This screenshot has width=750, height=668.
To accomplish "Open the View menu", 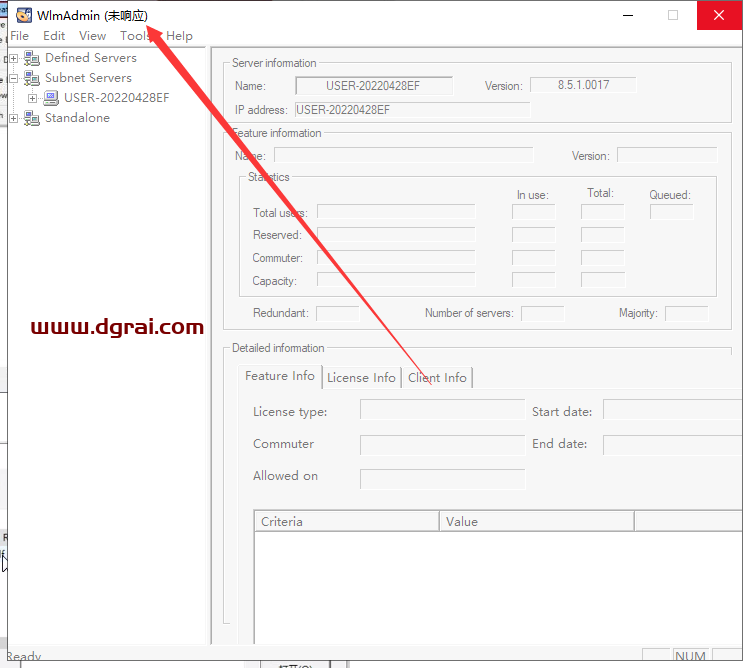I will [92, 36].
